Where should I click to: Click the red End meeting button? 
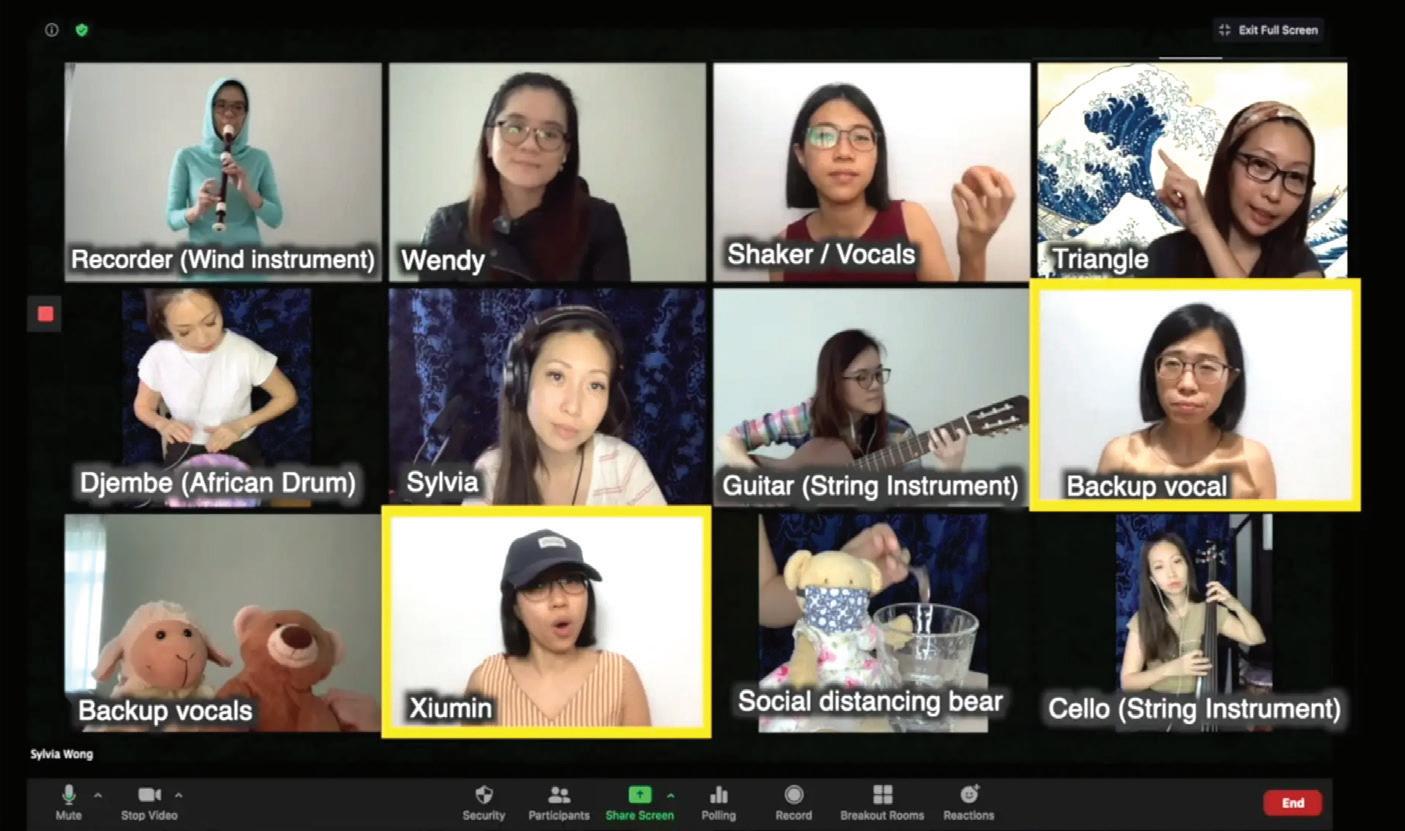click(x=1292, y=803)
